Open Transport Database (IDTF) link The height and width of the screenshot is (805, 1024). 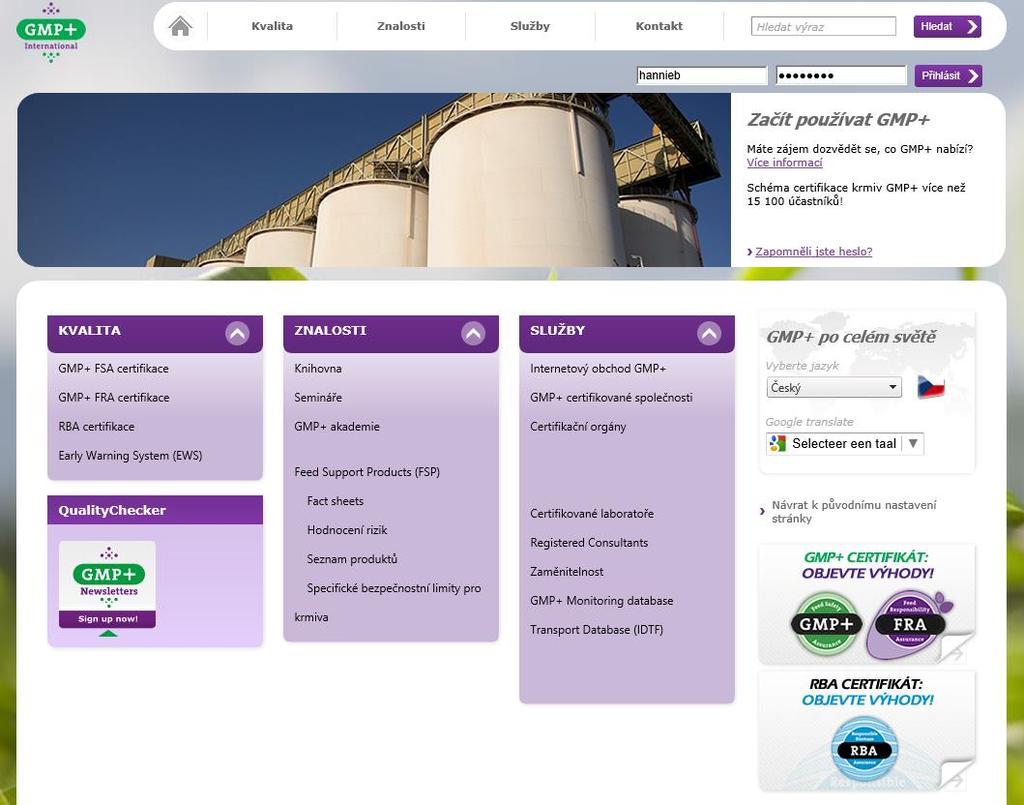pos(596,629)
